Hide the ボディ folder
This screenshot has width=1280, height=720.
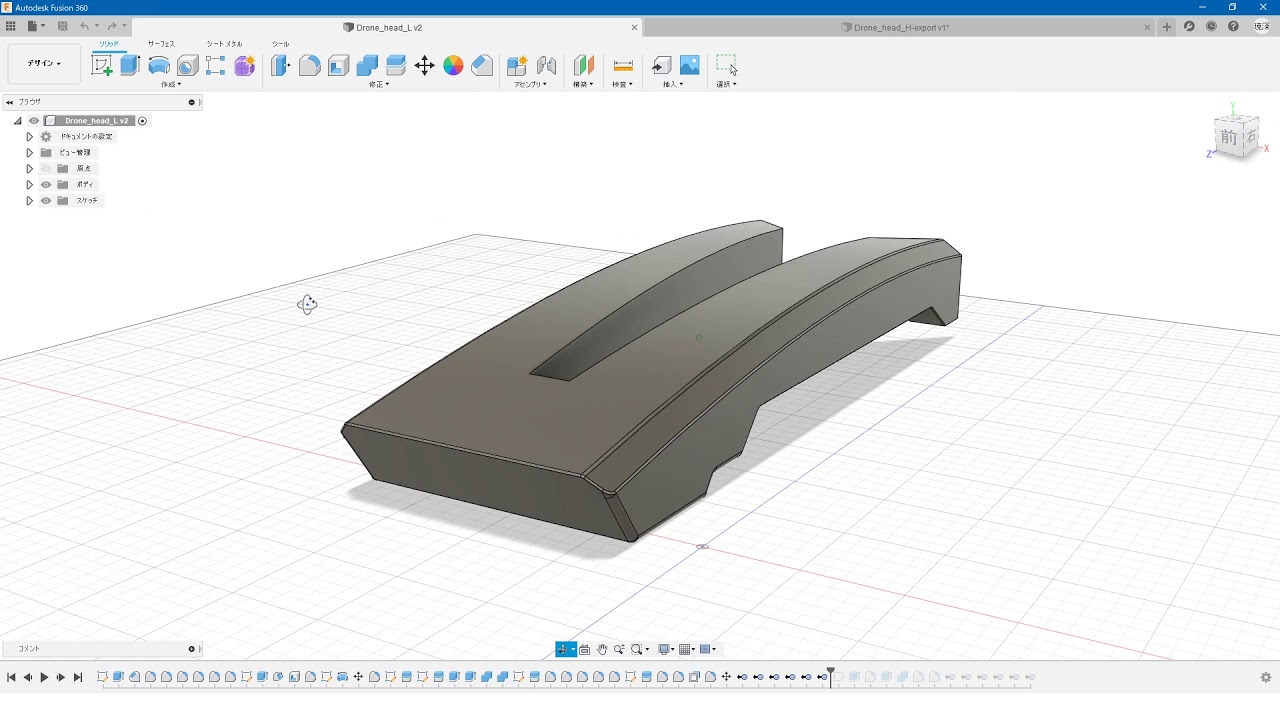coord(46,185)
